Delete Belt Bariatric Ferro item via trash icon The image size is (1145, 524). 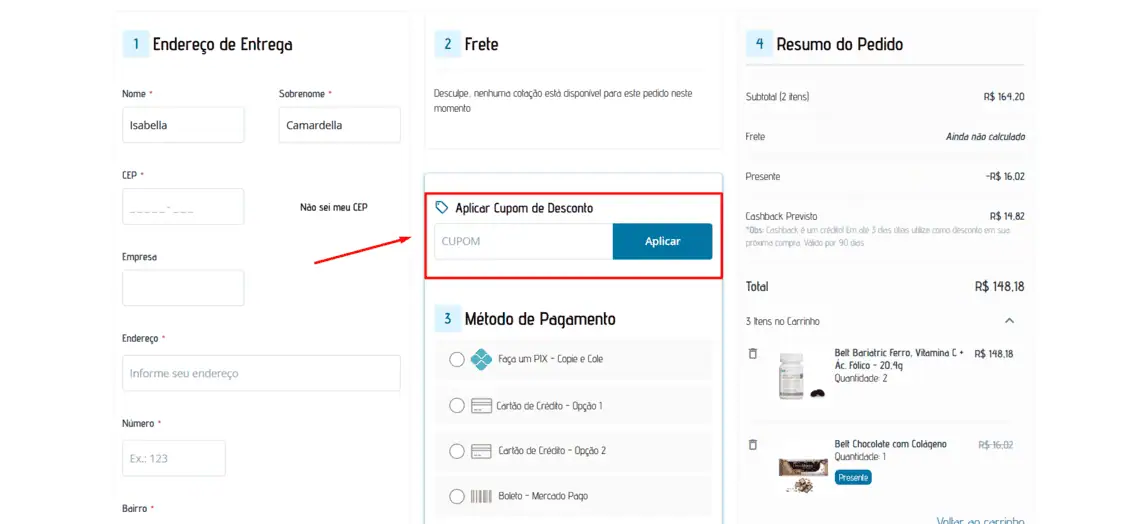(753, 353)
